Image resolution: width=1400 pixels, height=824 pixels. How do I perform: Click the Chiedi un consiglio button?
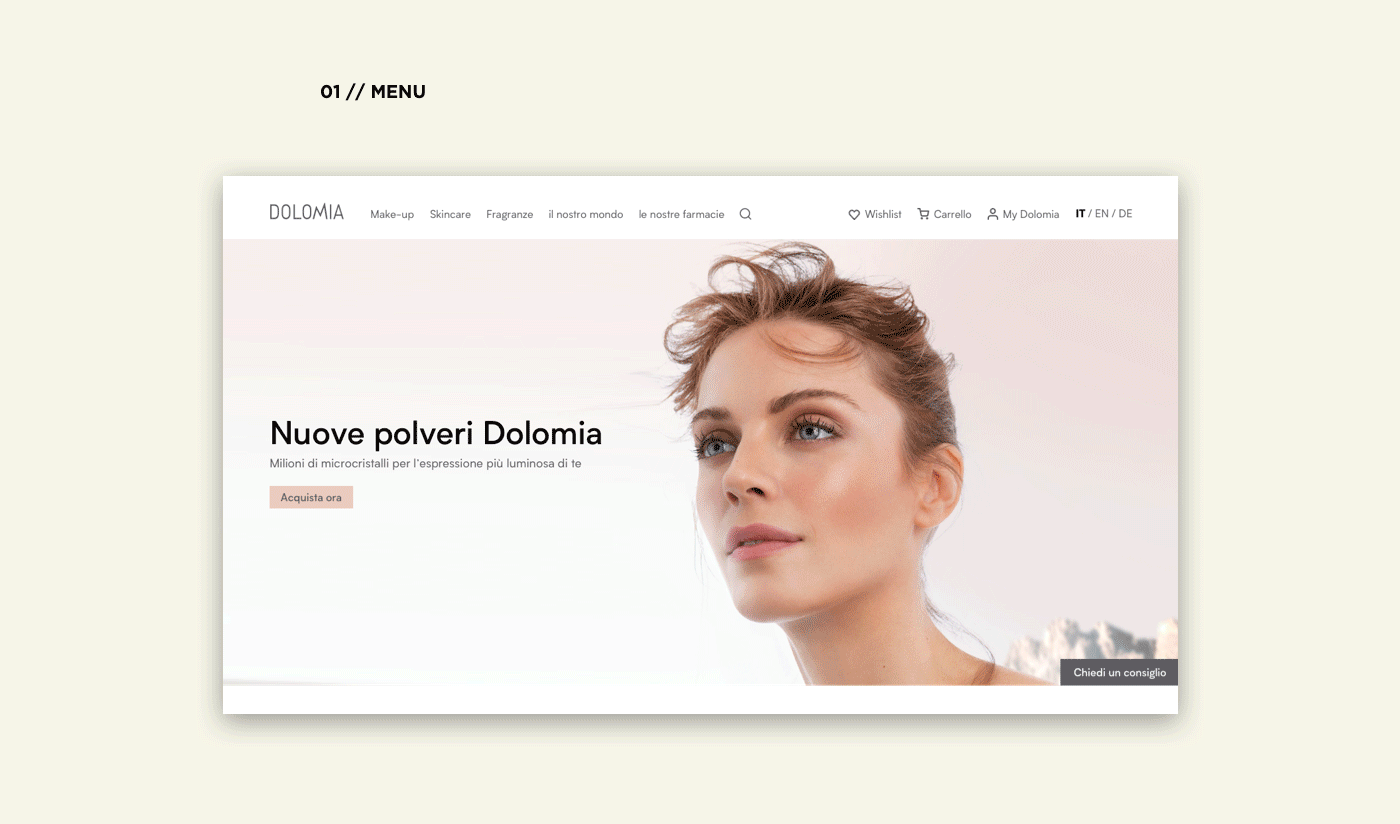click(x=1119, y=672)
